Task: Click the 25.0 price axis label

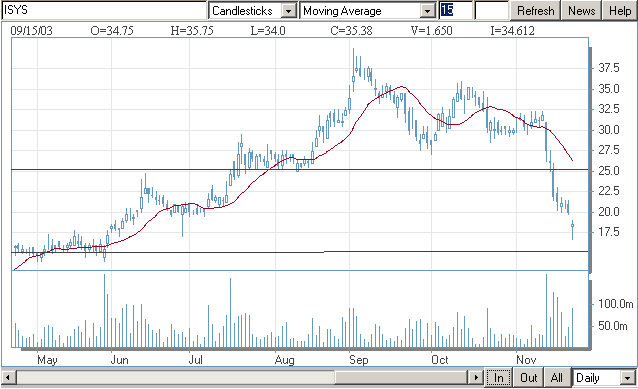Action: point(609,171)
